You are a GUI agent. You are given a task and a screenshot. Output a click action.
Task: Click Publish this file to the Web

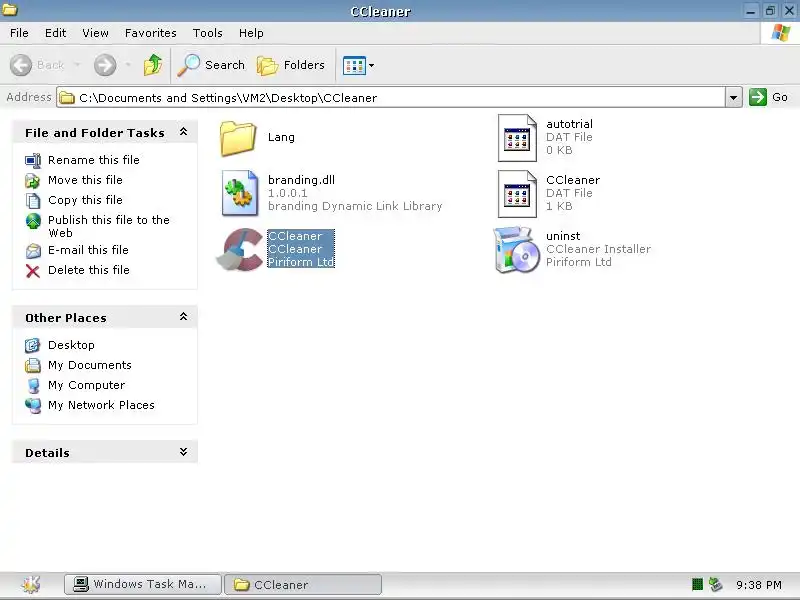(109, 227)
